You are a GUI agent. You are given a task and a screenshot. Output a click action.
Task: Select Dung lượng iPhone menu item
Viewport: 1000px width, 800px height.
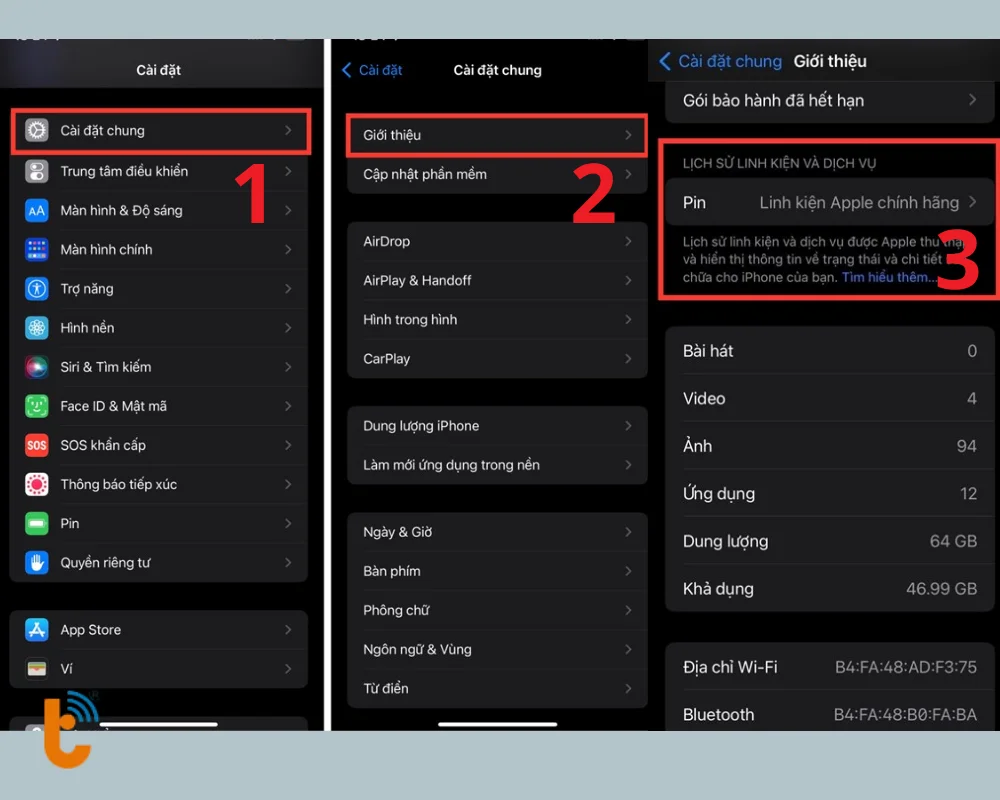tap(421, 426)
